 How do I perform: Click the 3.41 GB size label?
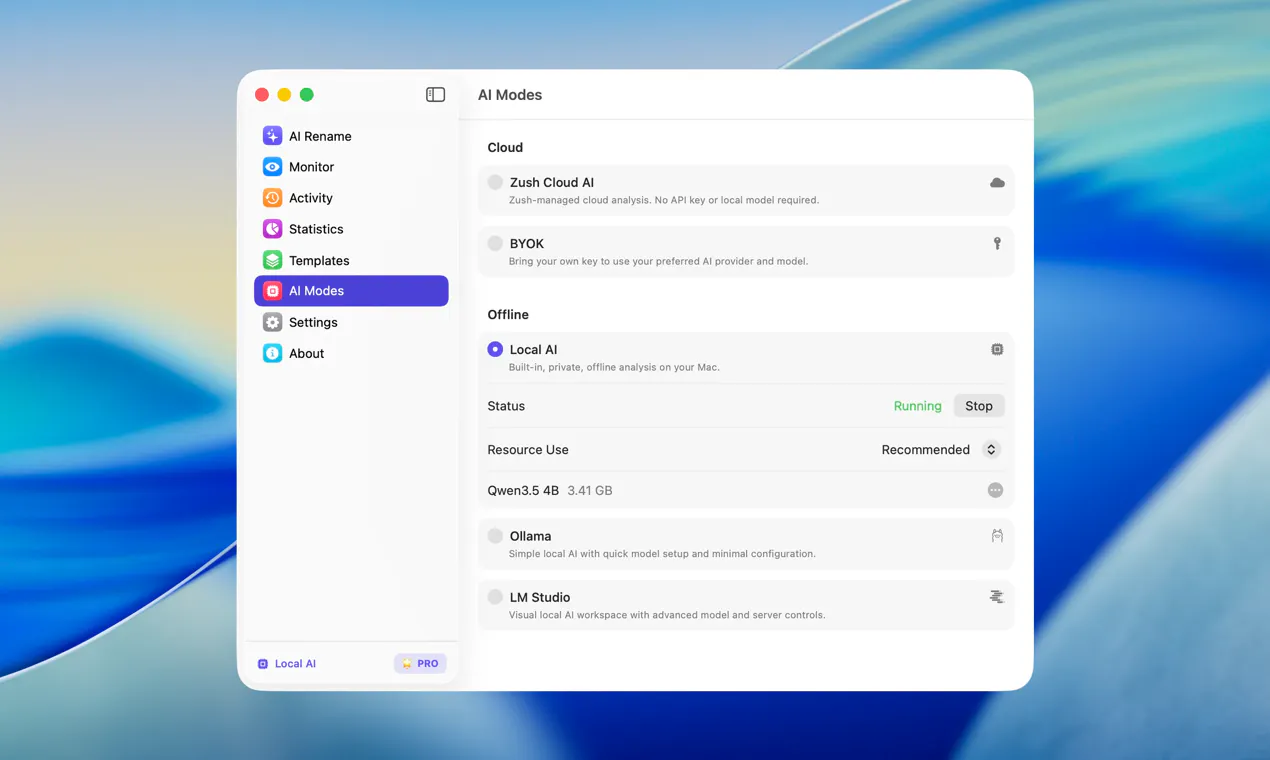tap(590, 490)
